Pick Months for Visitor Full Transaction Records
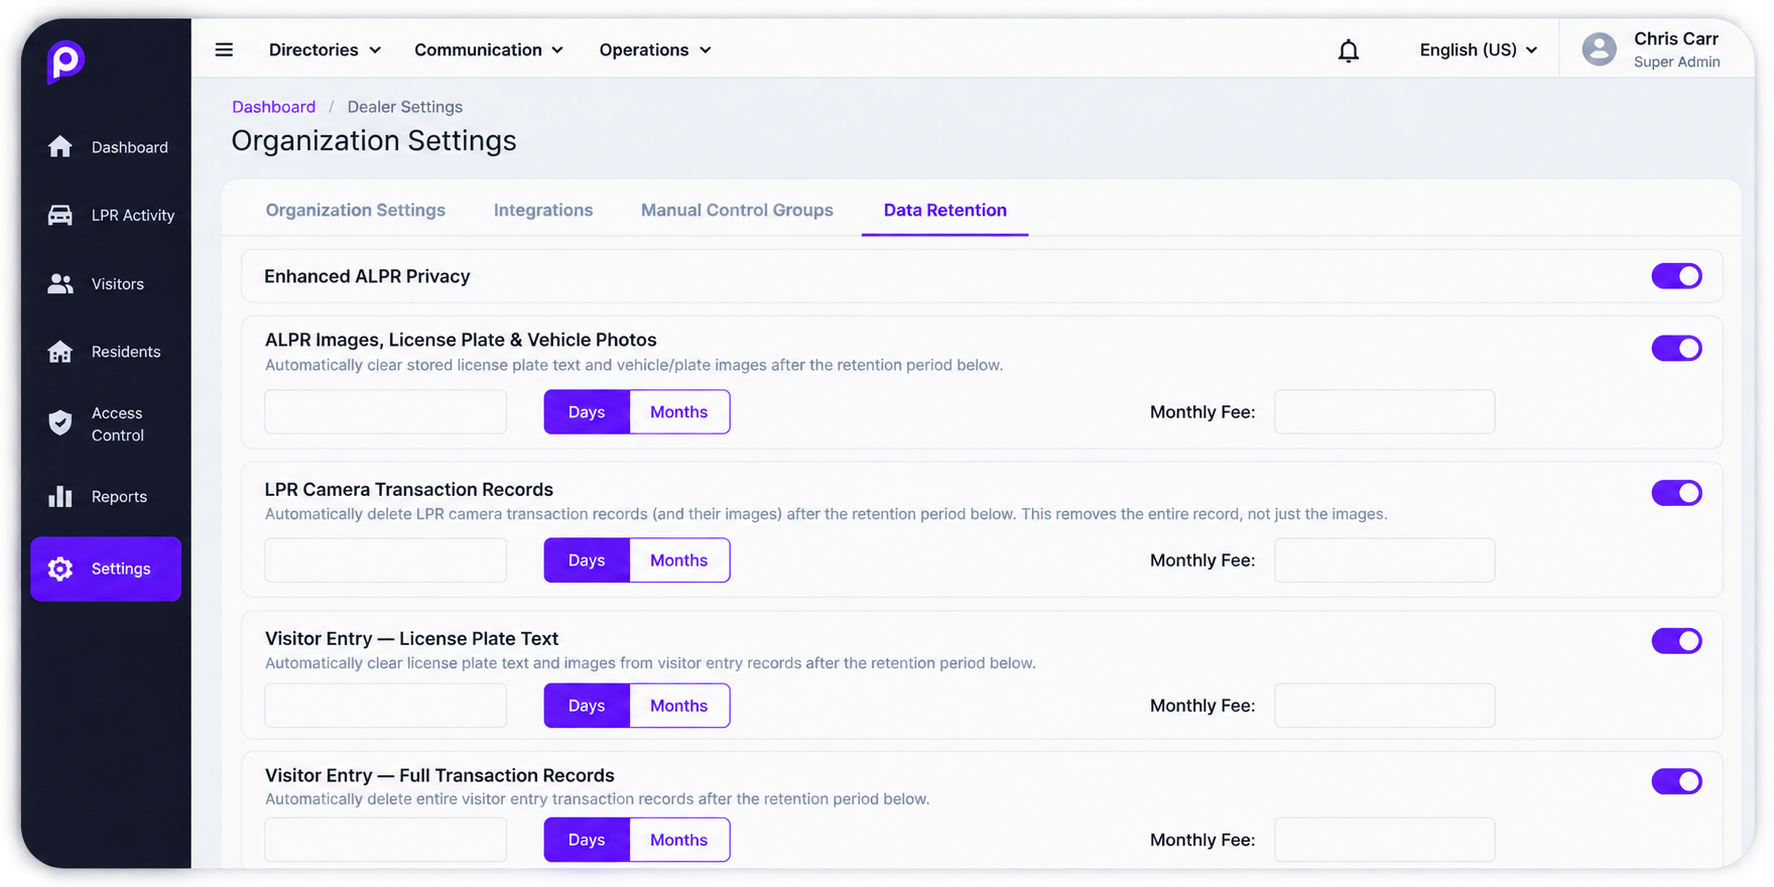The height and width of the screenshot is (887, 1774). tap(679, 840)
